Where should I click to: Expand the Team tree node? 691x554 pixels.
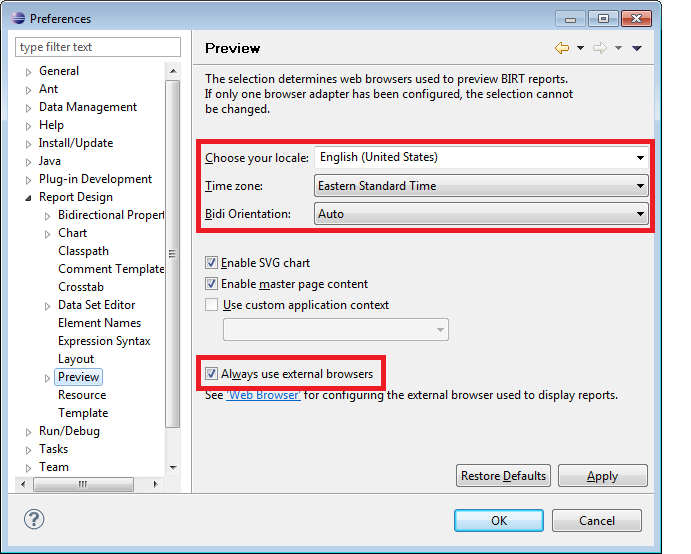tap(29, 468)
